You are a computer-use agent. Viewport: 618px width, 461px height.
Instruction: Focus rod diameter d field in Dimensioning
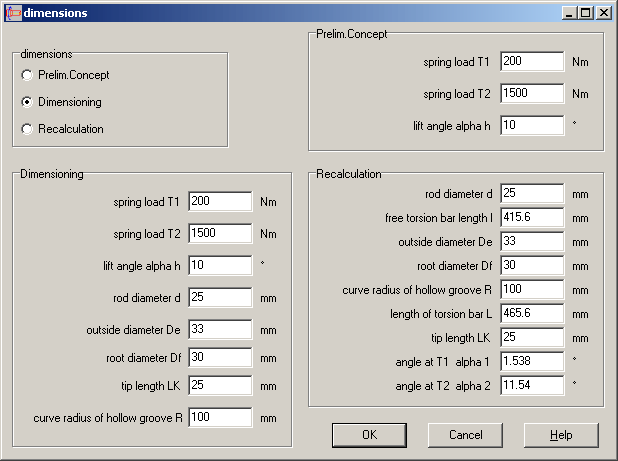tap(220, 297)
